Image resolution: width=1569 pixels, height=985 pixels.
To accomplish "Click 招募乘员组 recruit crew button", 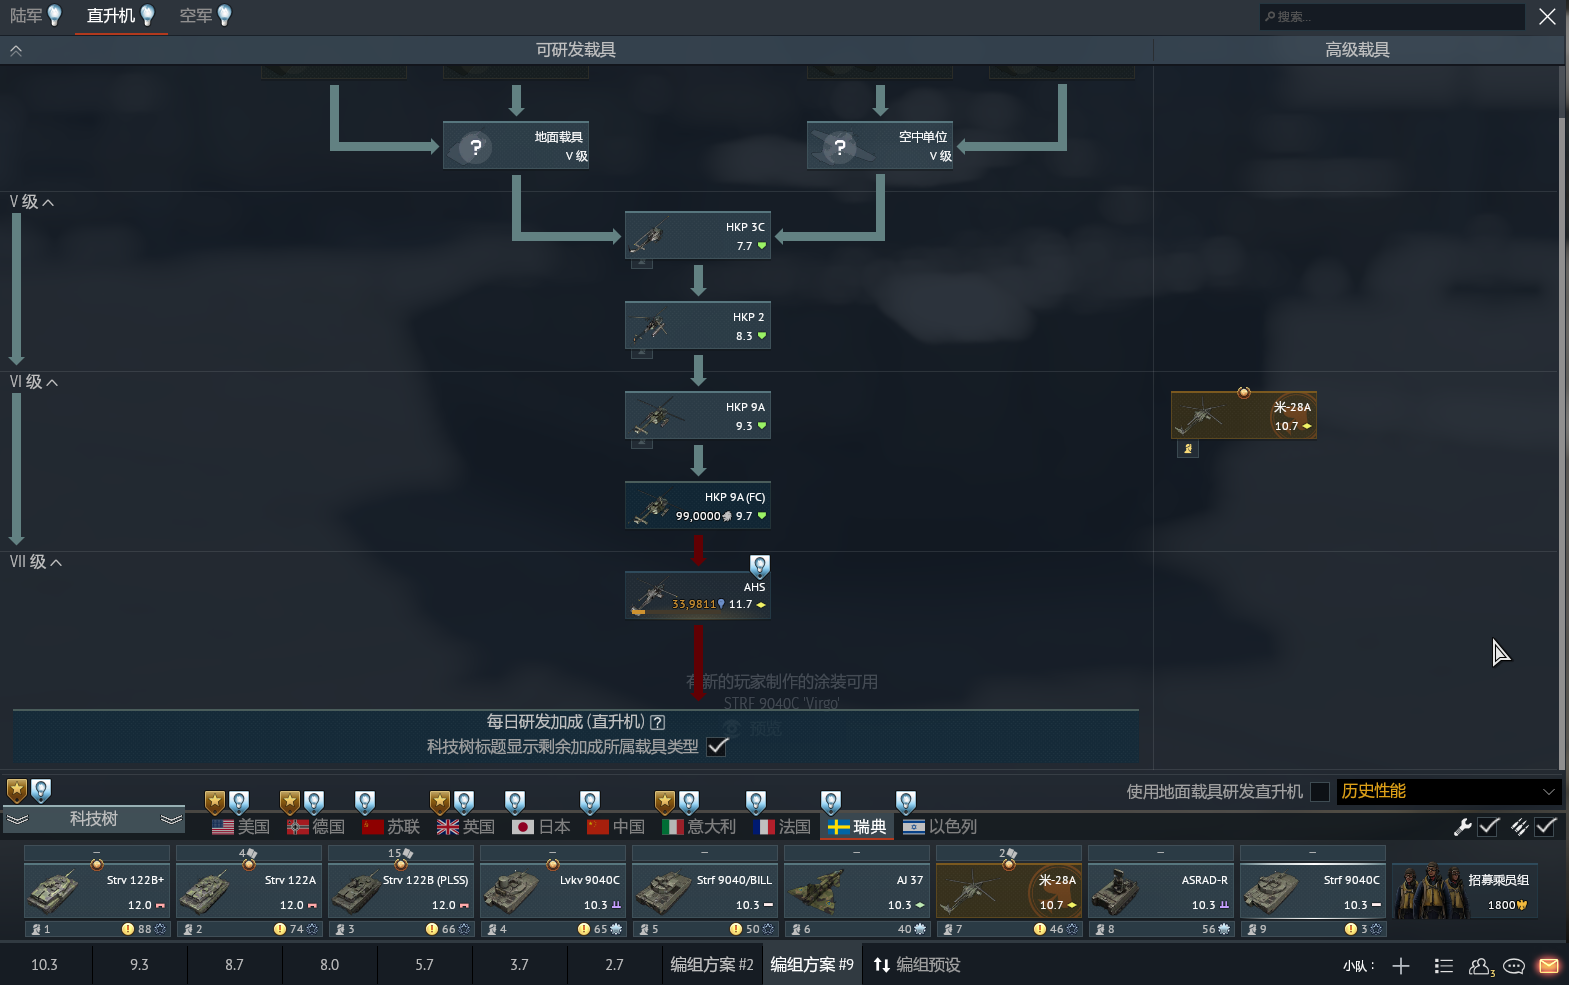I will pyautogui.click(x=1465, y=891).
